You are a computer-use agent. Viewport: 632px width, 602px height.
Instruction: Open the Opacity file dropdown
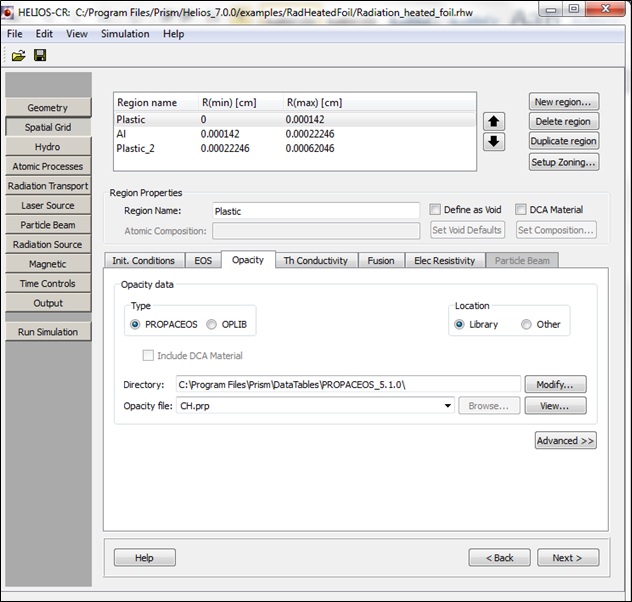446,405
